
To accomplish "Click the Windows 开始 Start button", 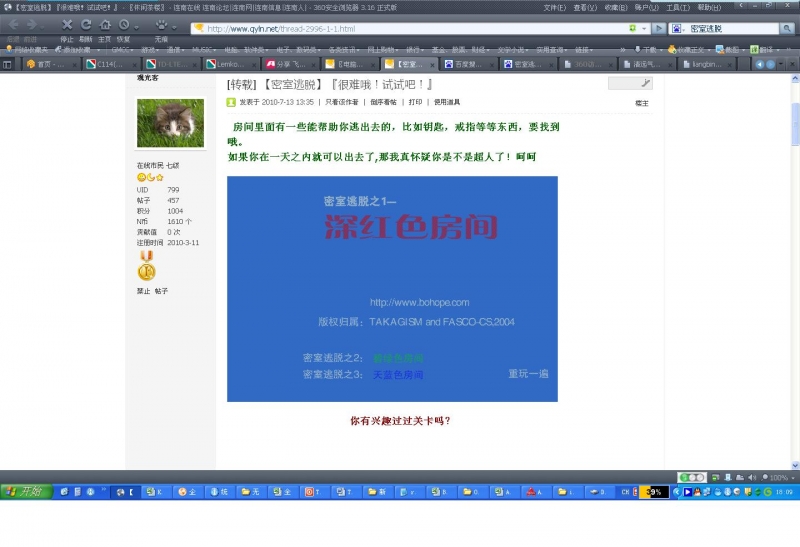I will coord(27,492).
